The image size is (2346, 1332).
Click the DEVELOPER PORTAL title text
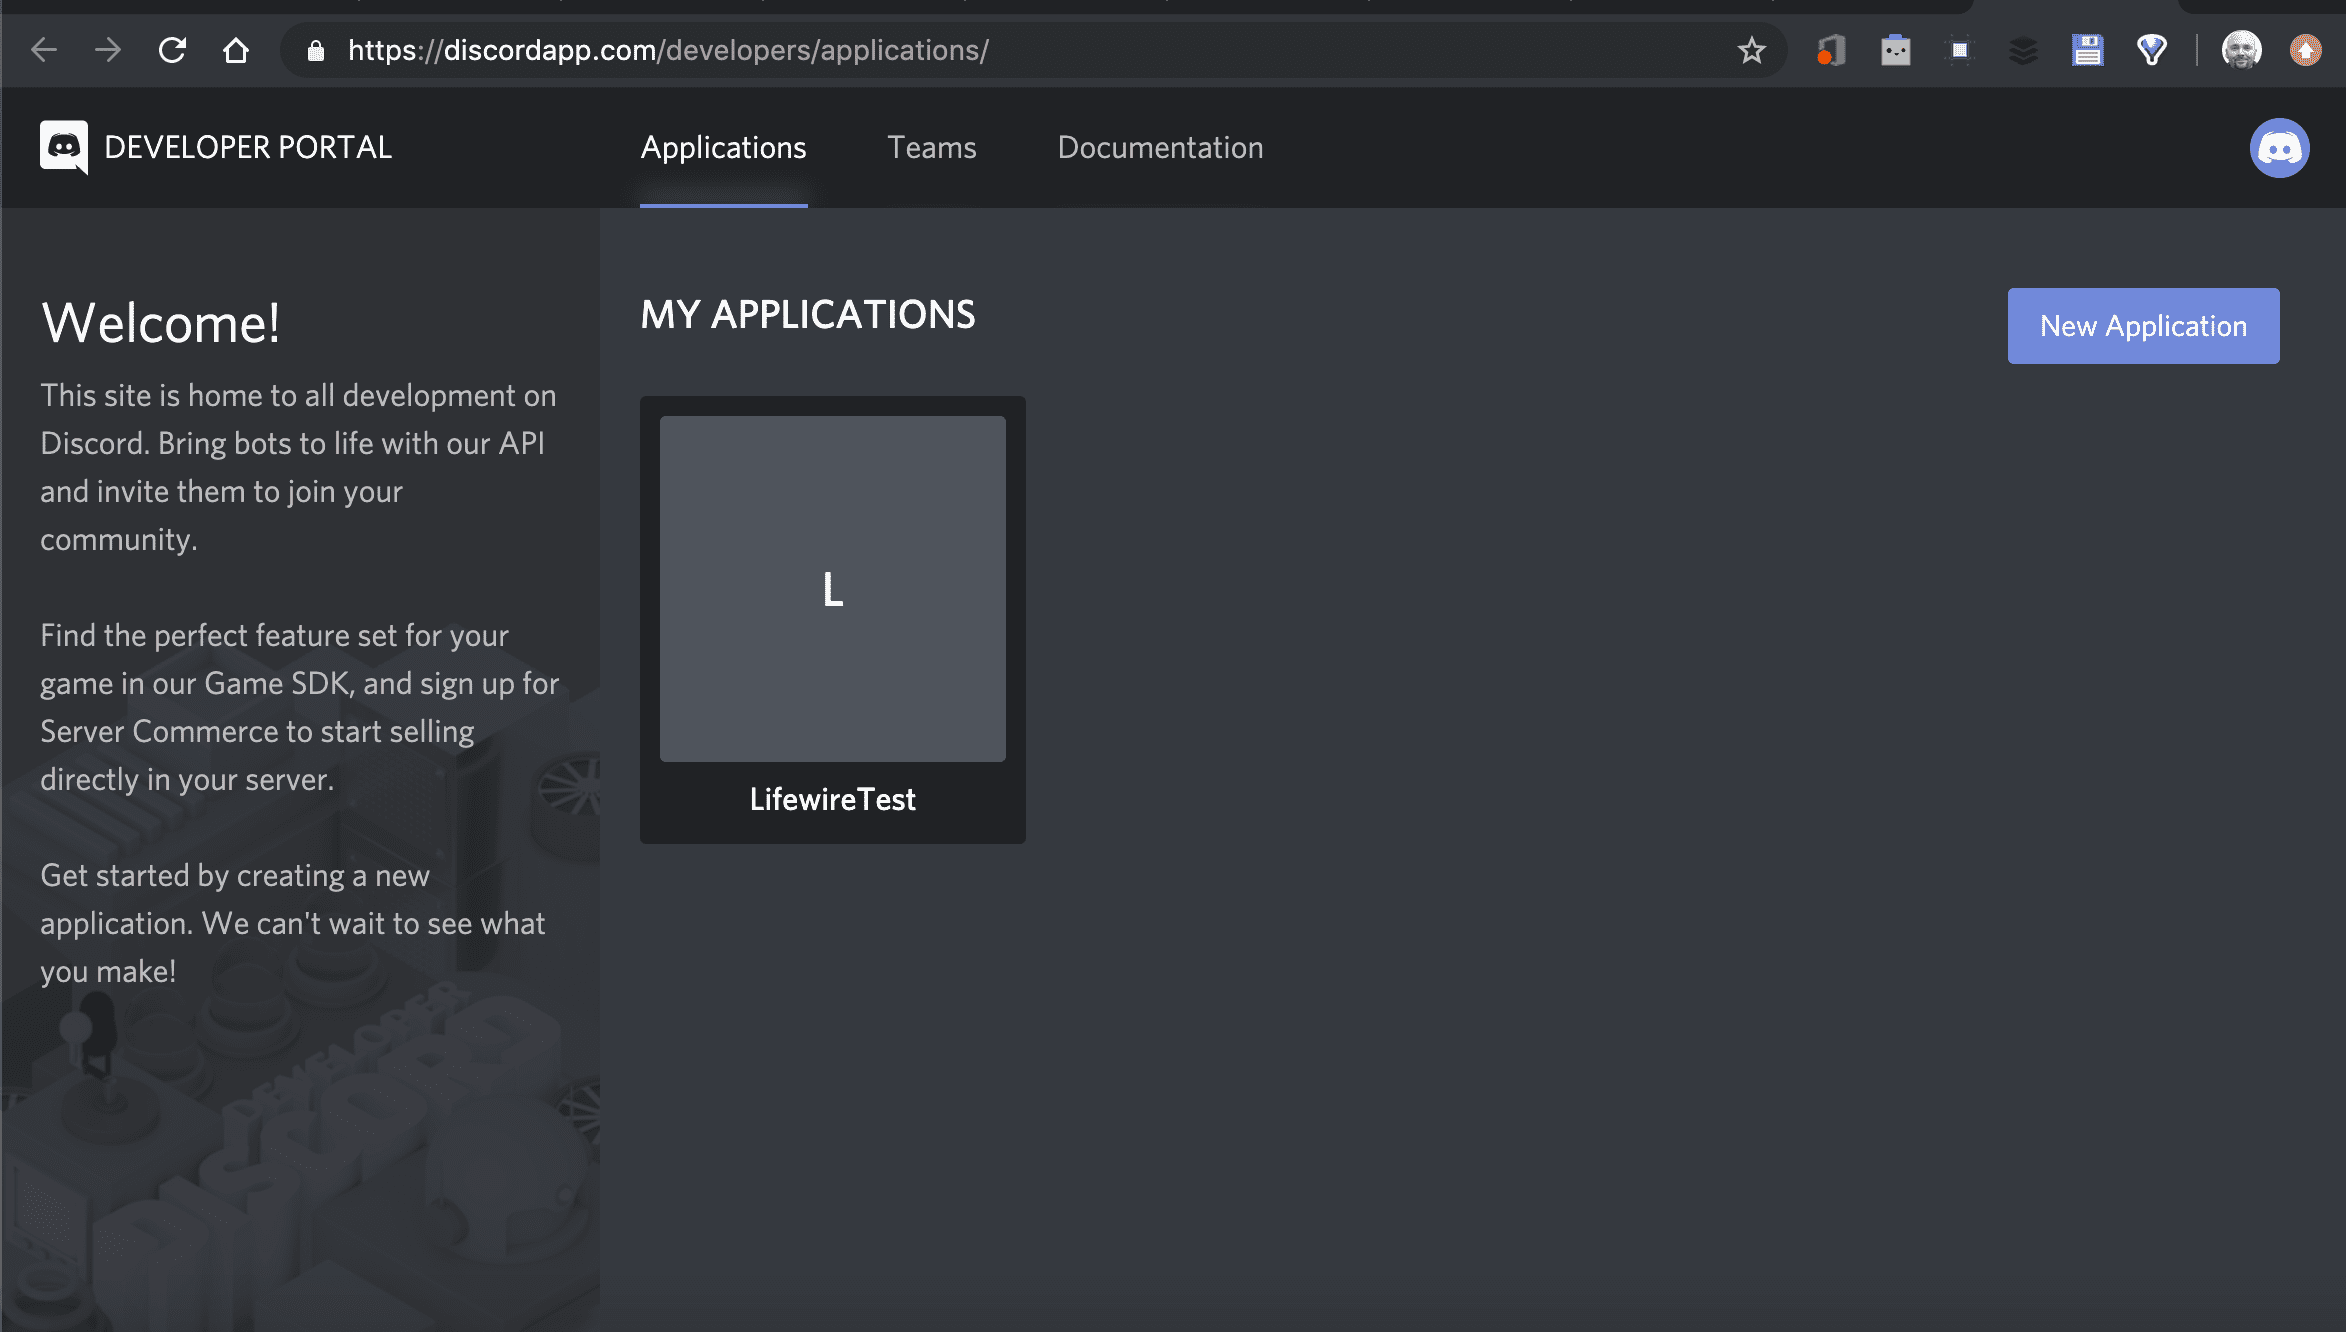248,147
